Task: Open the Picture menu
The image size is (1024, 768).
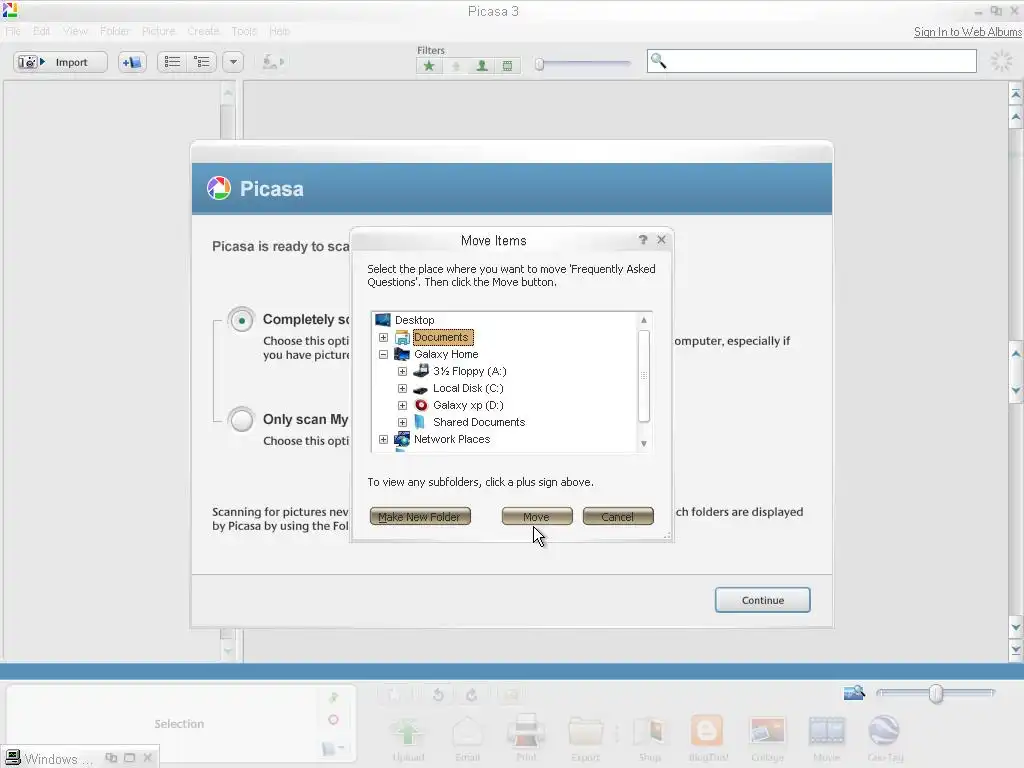Action: click(159, 31)
